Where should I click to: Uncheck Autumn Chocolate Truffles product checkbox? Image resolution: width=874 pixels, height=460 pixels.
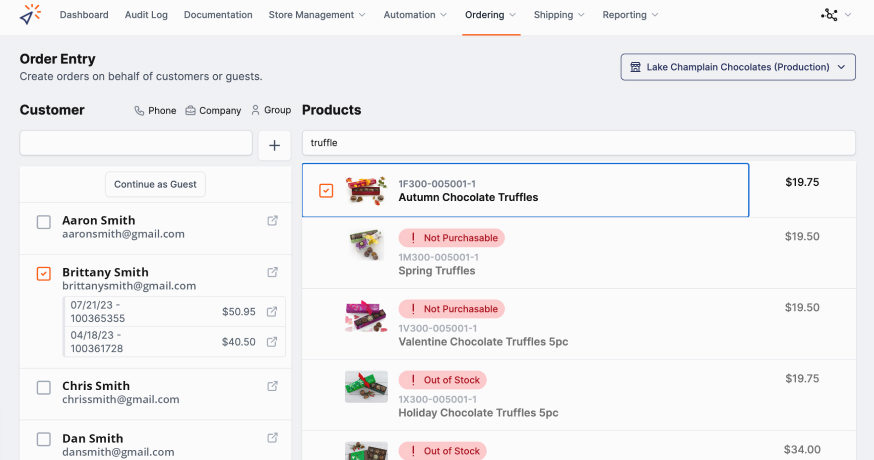(x=326, y=190)
